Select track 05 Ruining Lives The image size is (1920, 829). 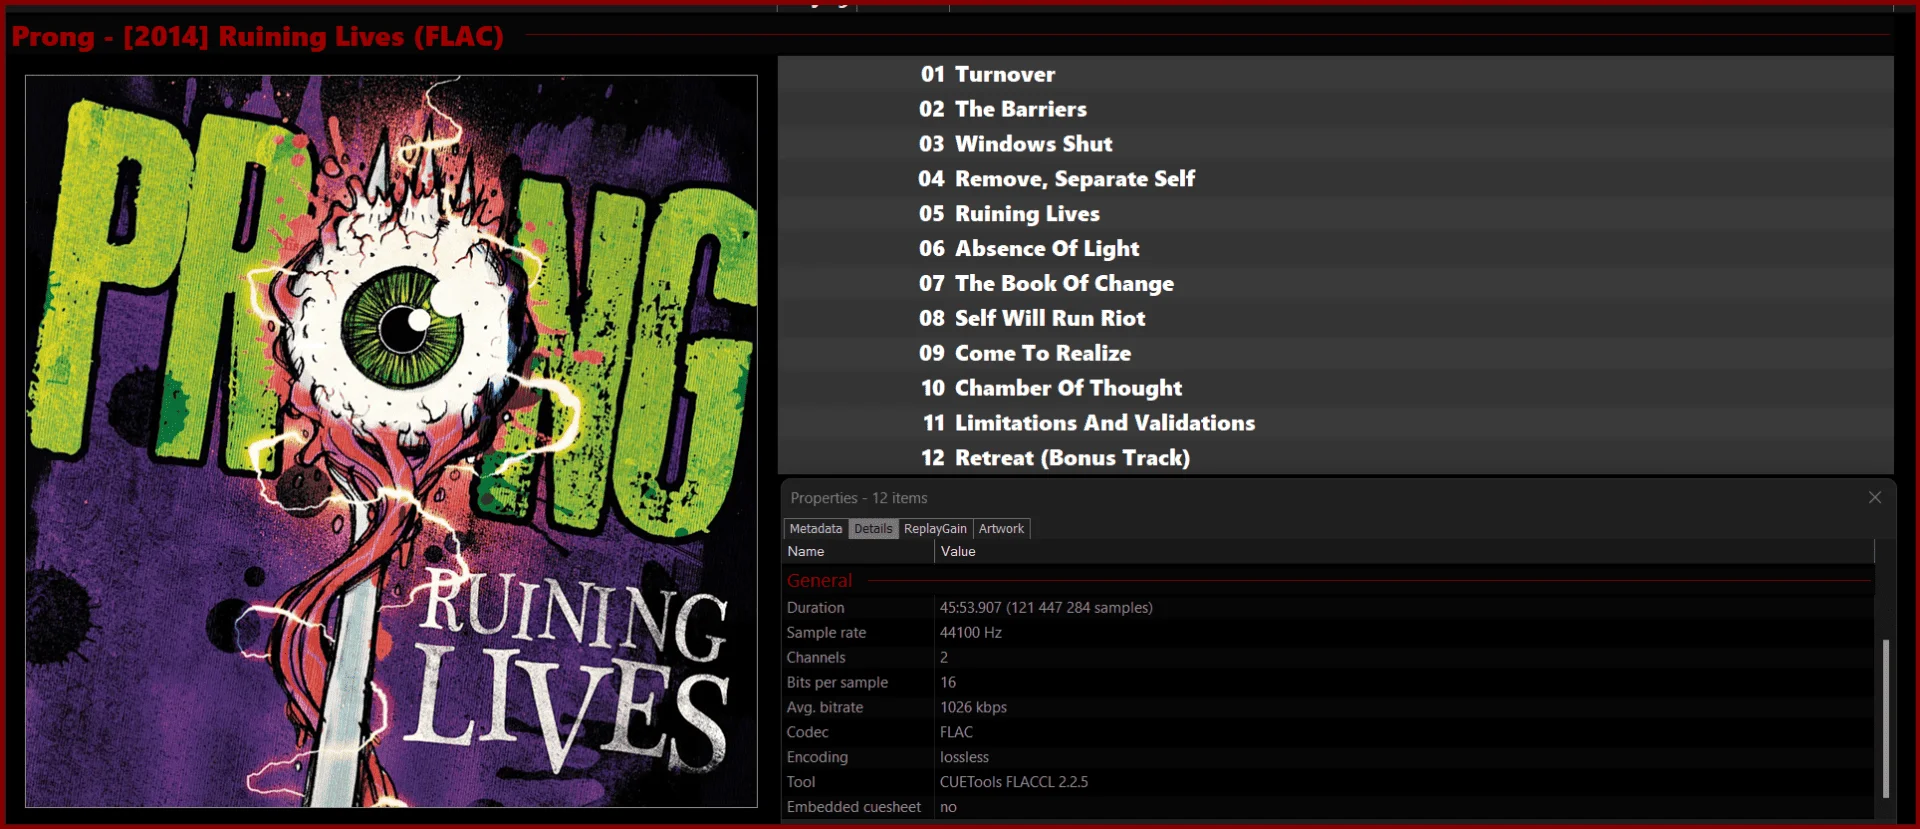coord(1336,214)
